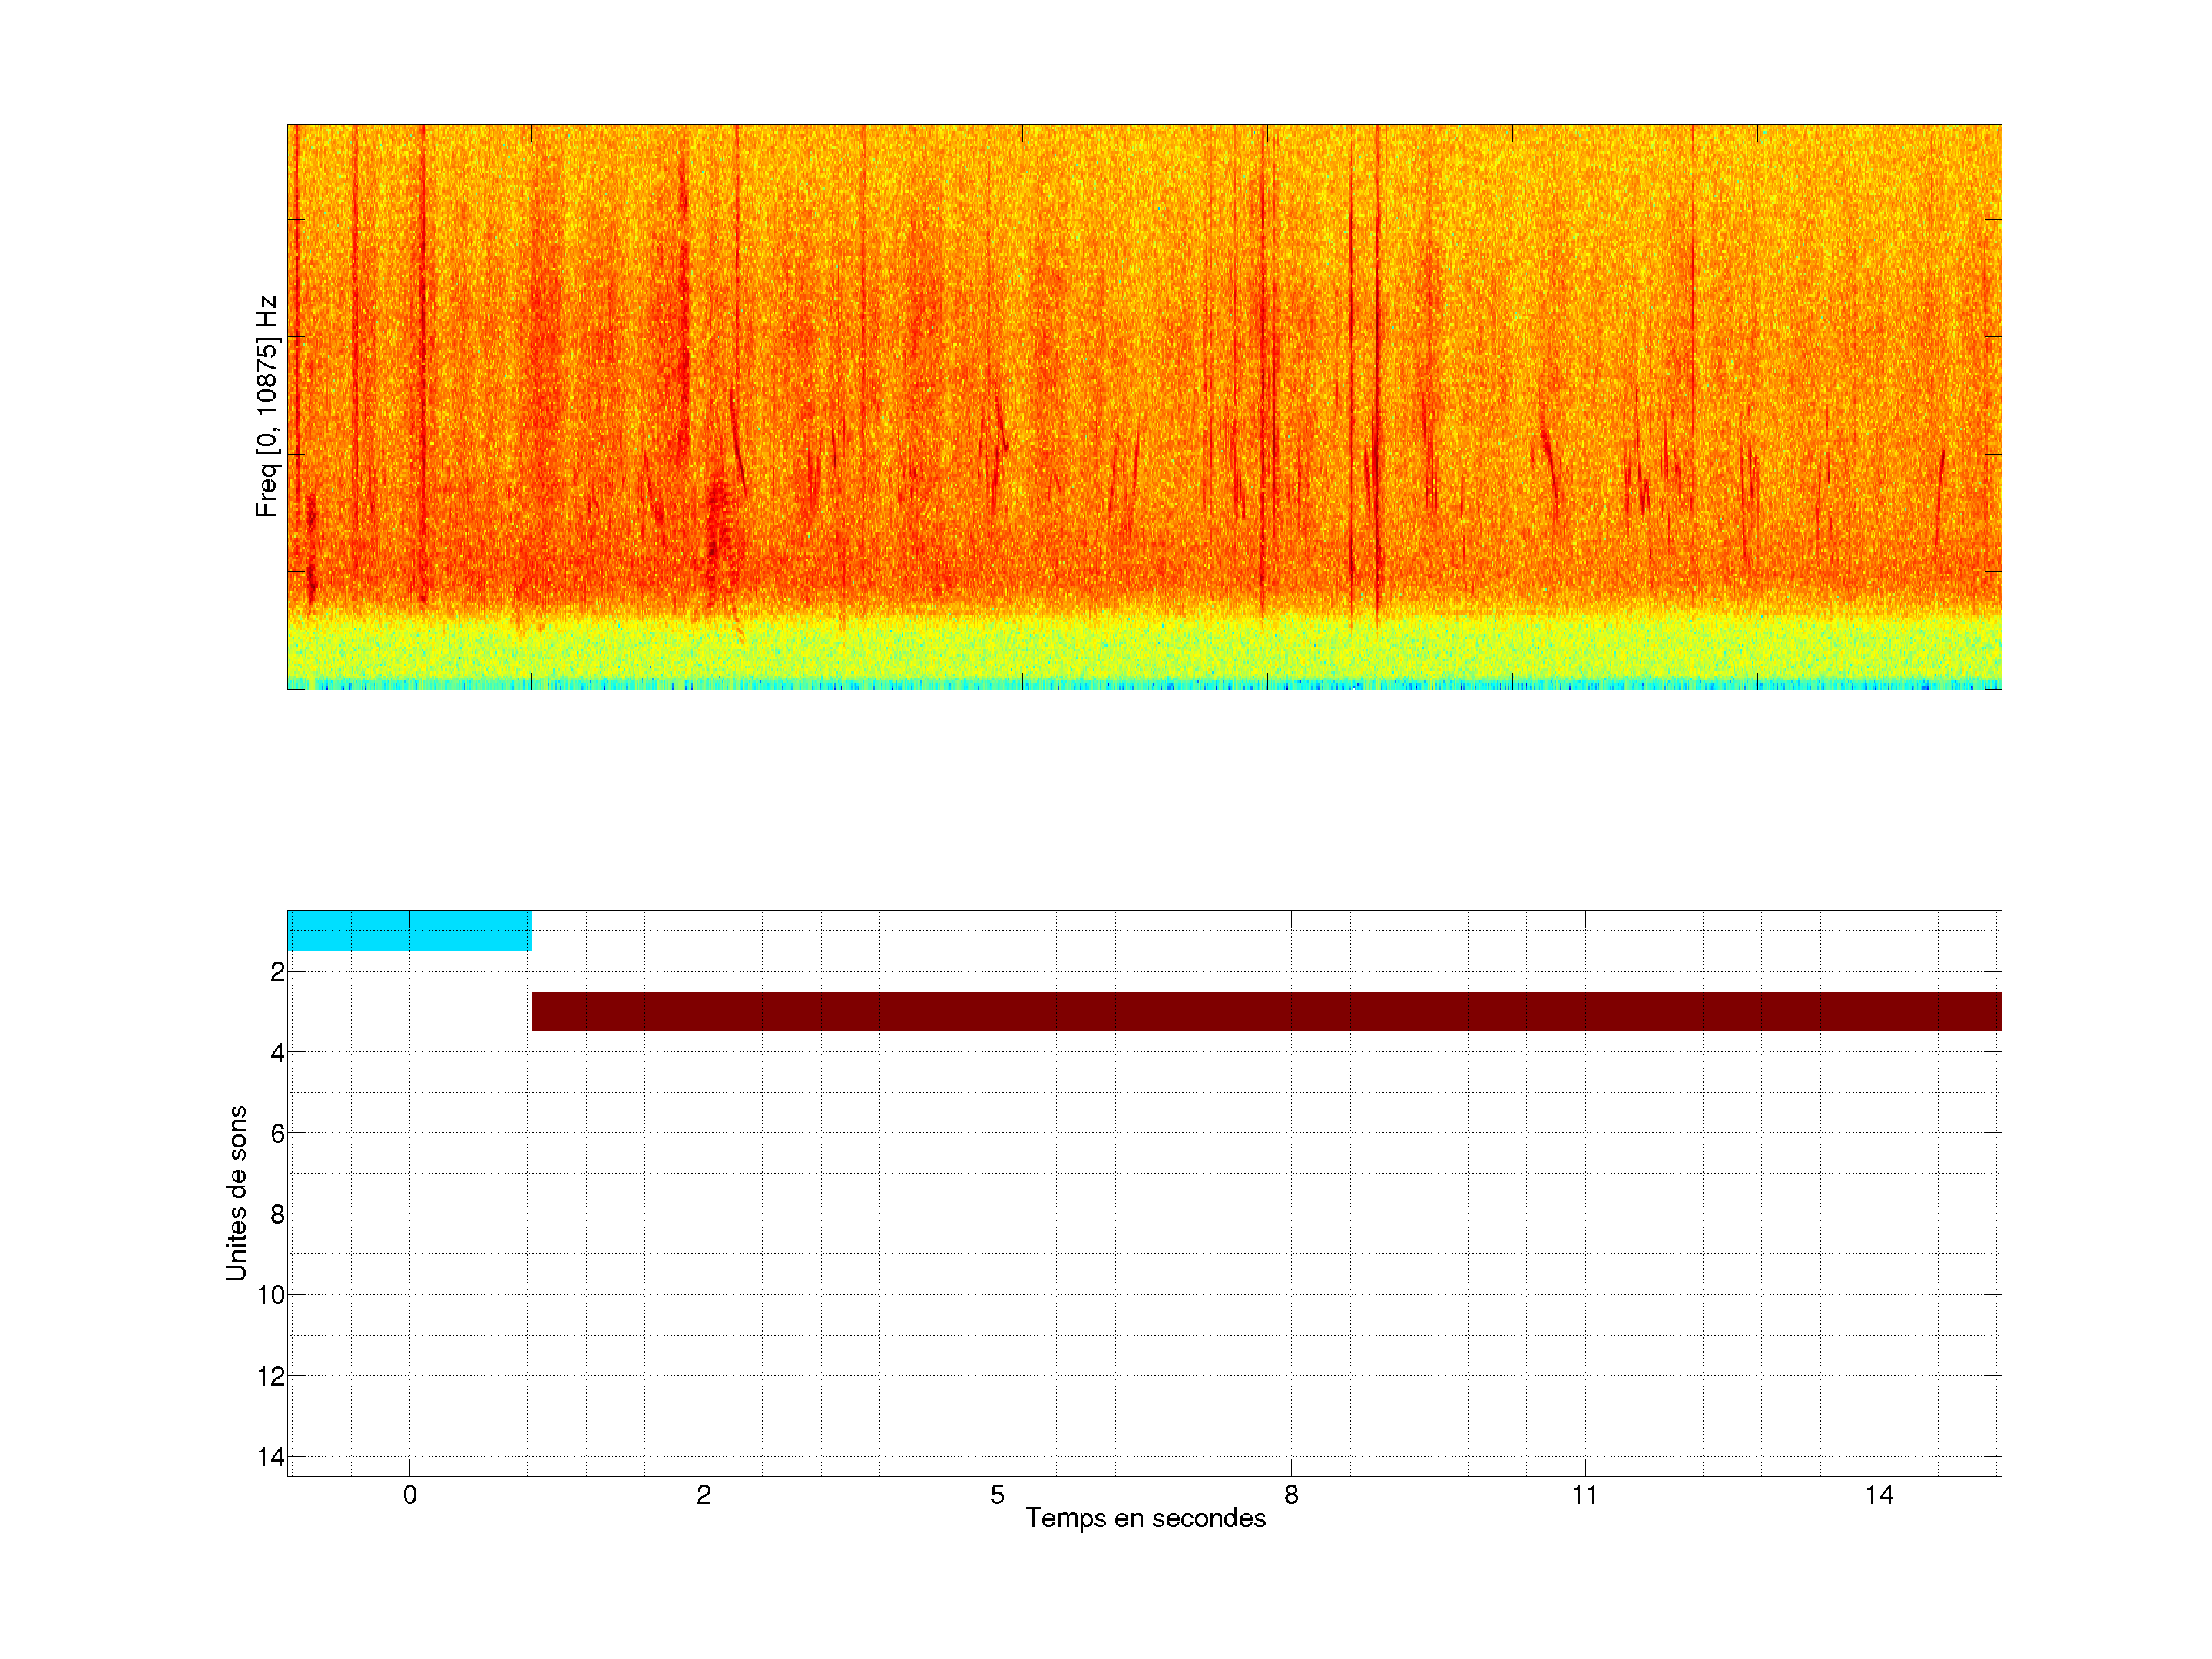The width and height of the screenshot is (2212, 1659).
Task: Click the 'Unites de sons' axis label
Action: 236,1193
